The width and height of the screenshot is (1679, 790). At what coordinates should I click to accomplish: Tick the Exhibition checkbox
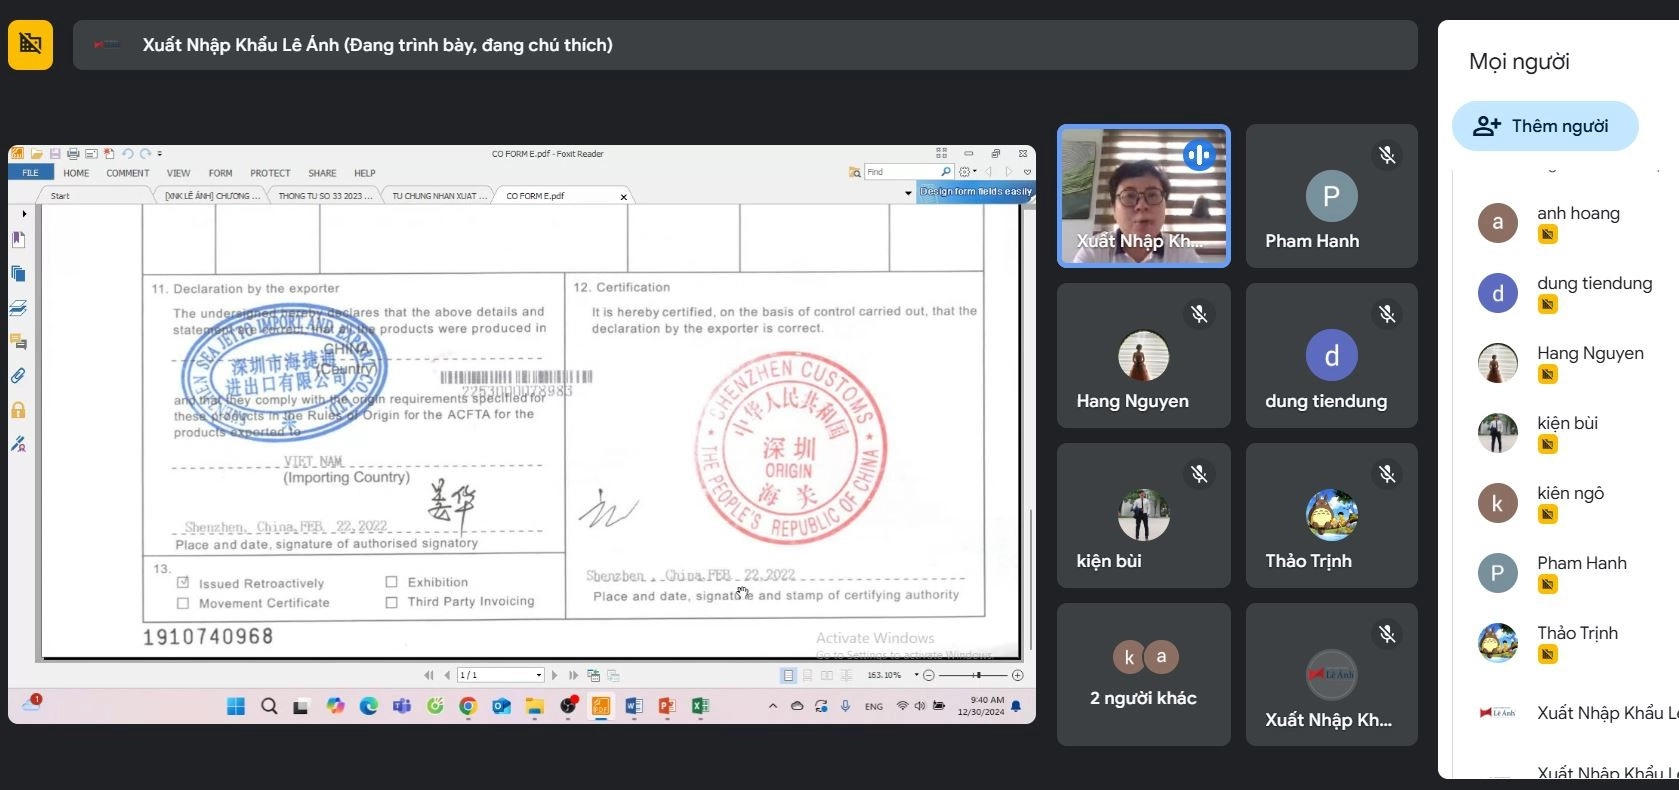click(392, 582)
